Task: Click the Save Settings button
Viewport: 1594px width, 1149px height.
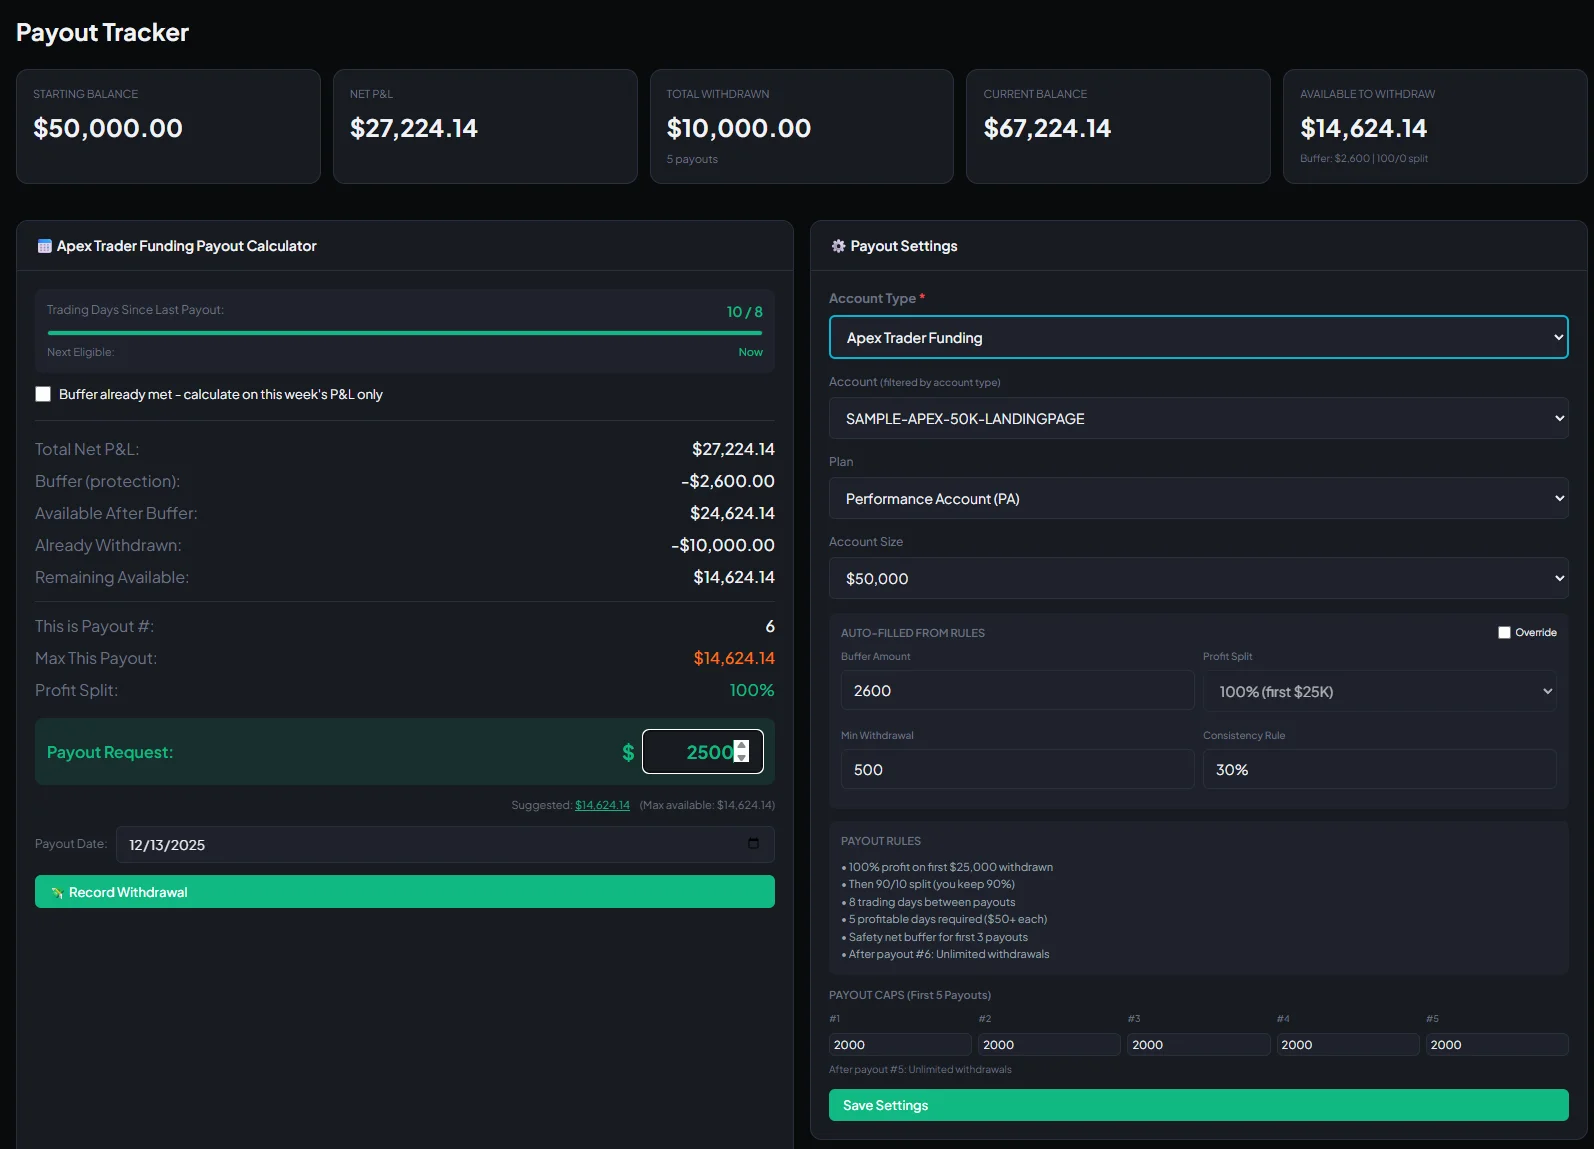Action: 1198,1105
